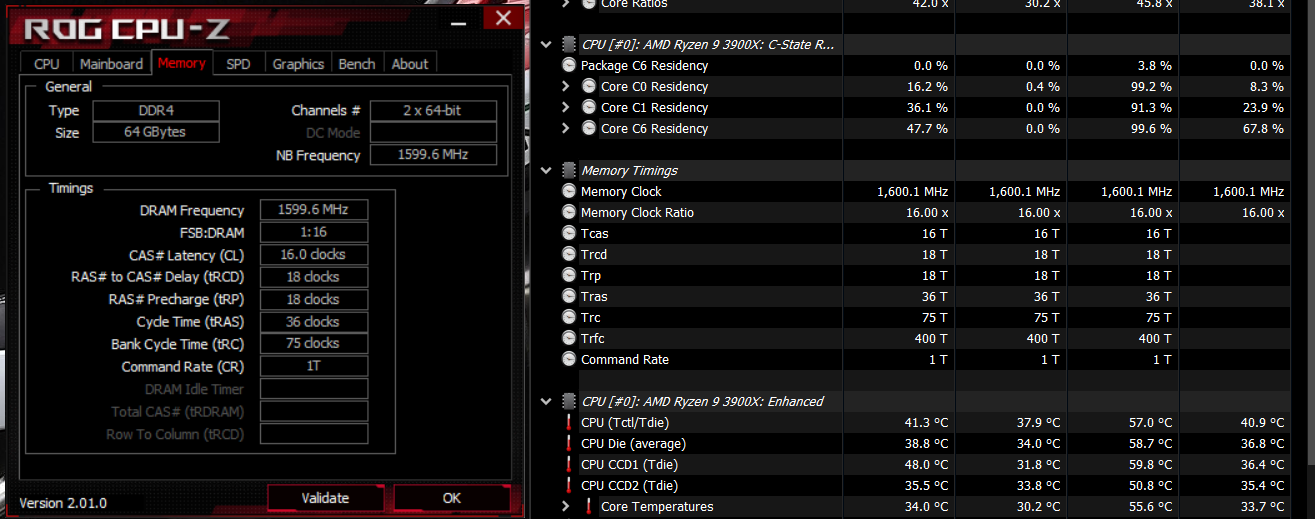Click the Bank Cycle Time value 75 clocks
Screen dimensions: 1315x519
(x=314, y=343)
